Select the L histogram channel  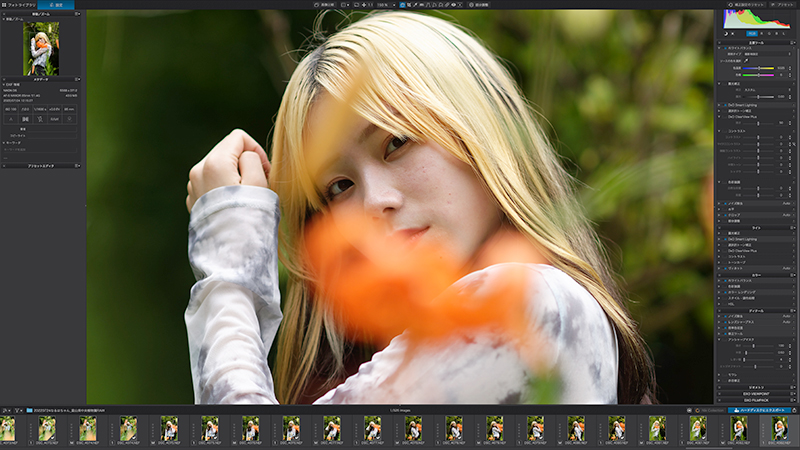784,34
